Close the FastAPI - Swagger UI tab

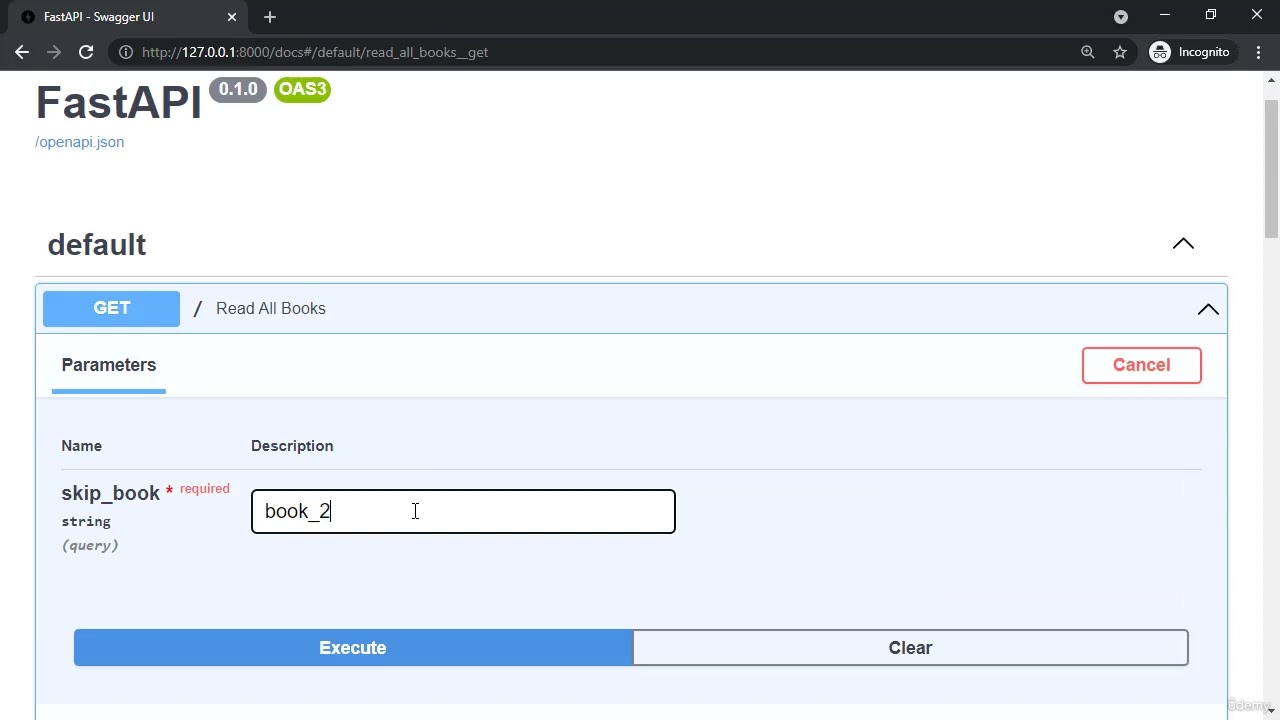coord(232,17)
